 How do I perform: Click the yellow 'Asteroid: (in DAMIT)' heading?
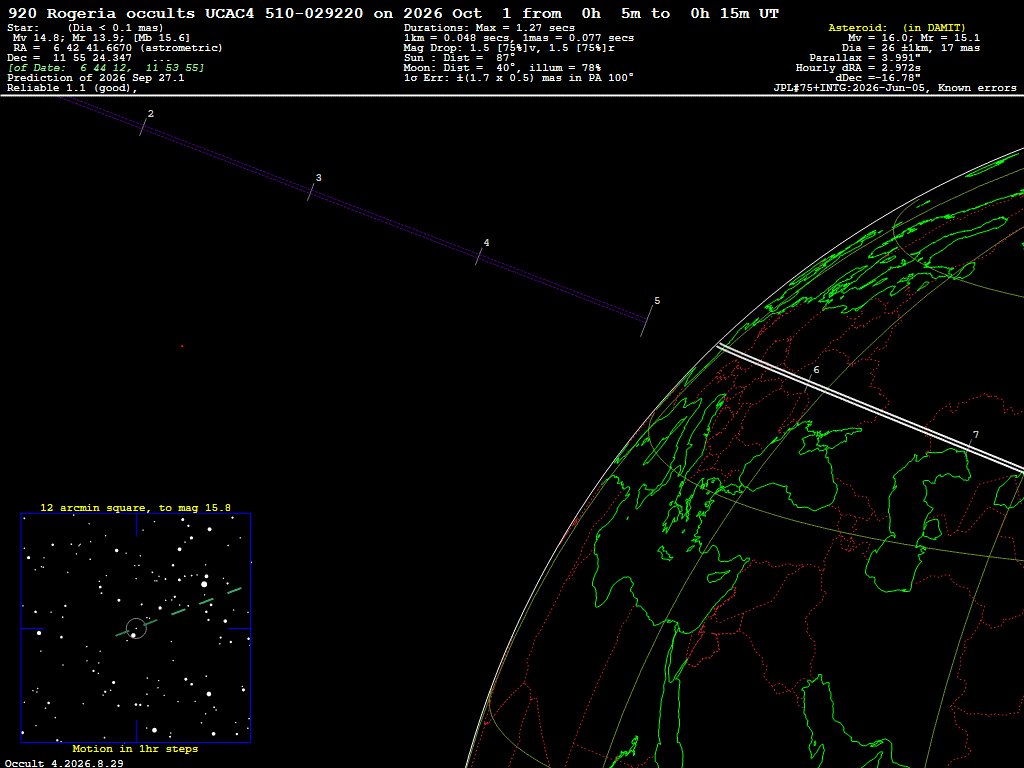[897, 27]
